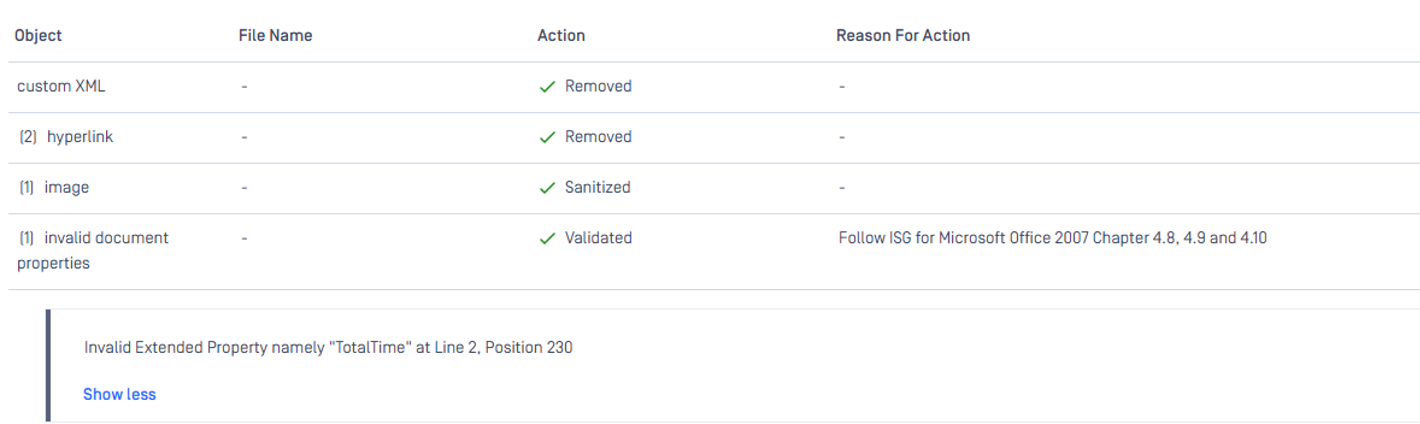Select the Object column header
The image size is (1420, 424).
click(38, 35)
